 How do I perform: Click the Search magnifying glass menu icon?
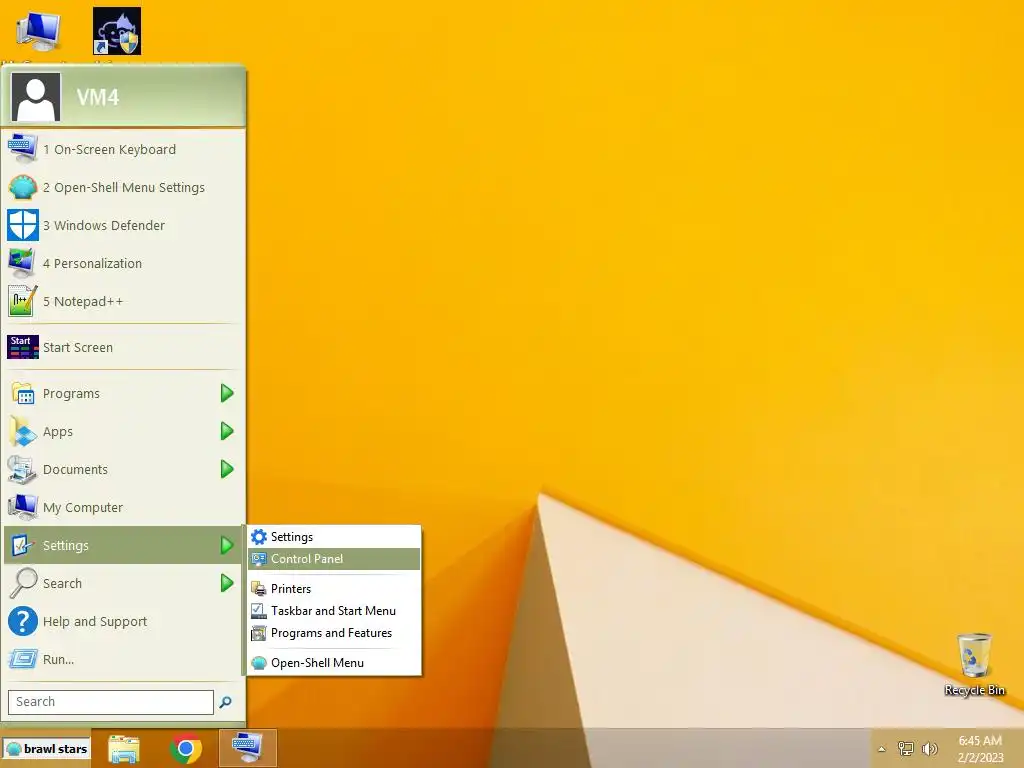pyautogui.click(x=22, y=583)
